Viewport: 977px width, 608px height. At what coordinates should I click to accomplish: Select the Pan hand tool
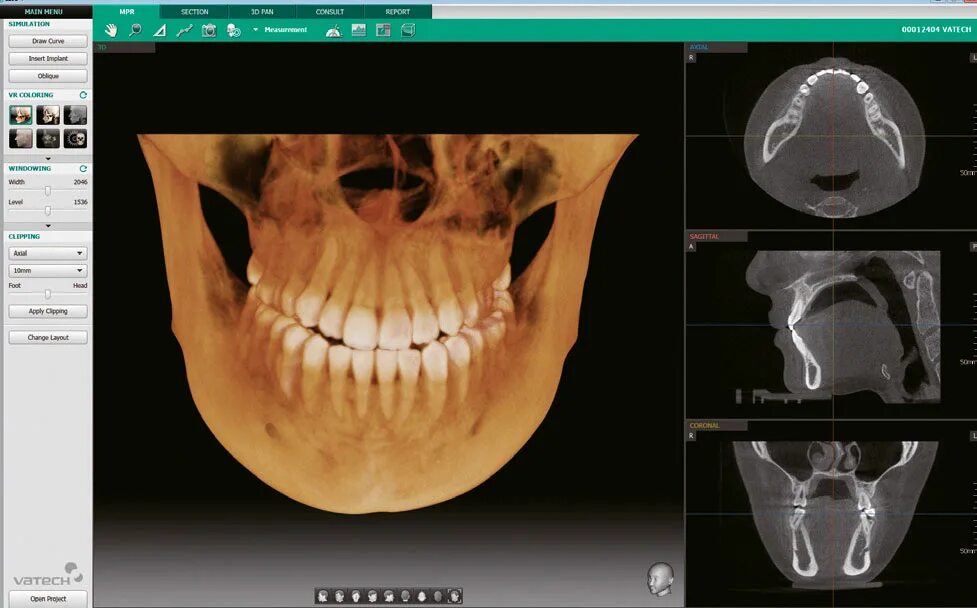(110, 31)
